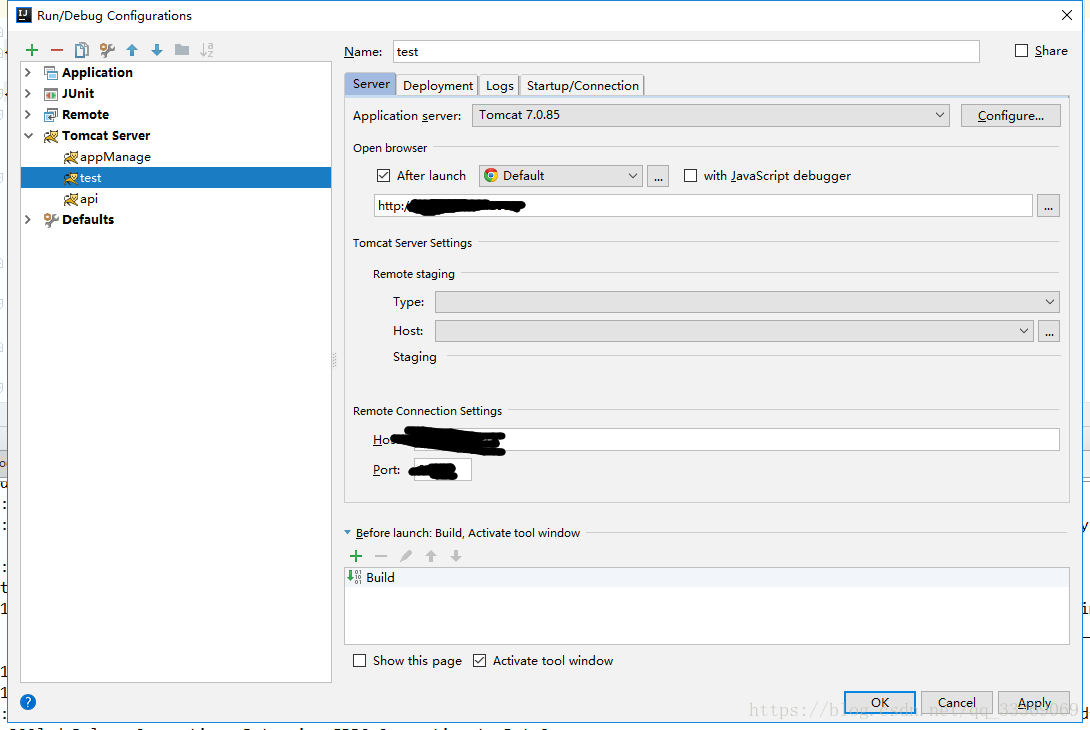The width and height of the screenshot is (1090, 730).
Task: Open Application server dropdown
Action: click(x=710, y=115)
